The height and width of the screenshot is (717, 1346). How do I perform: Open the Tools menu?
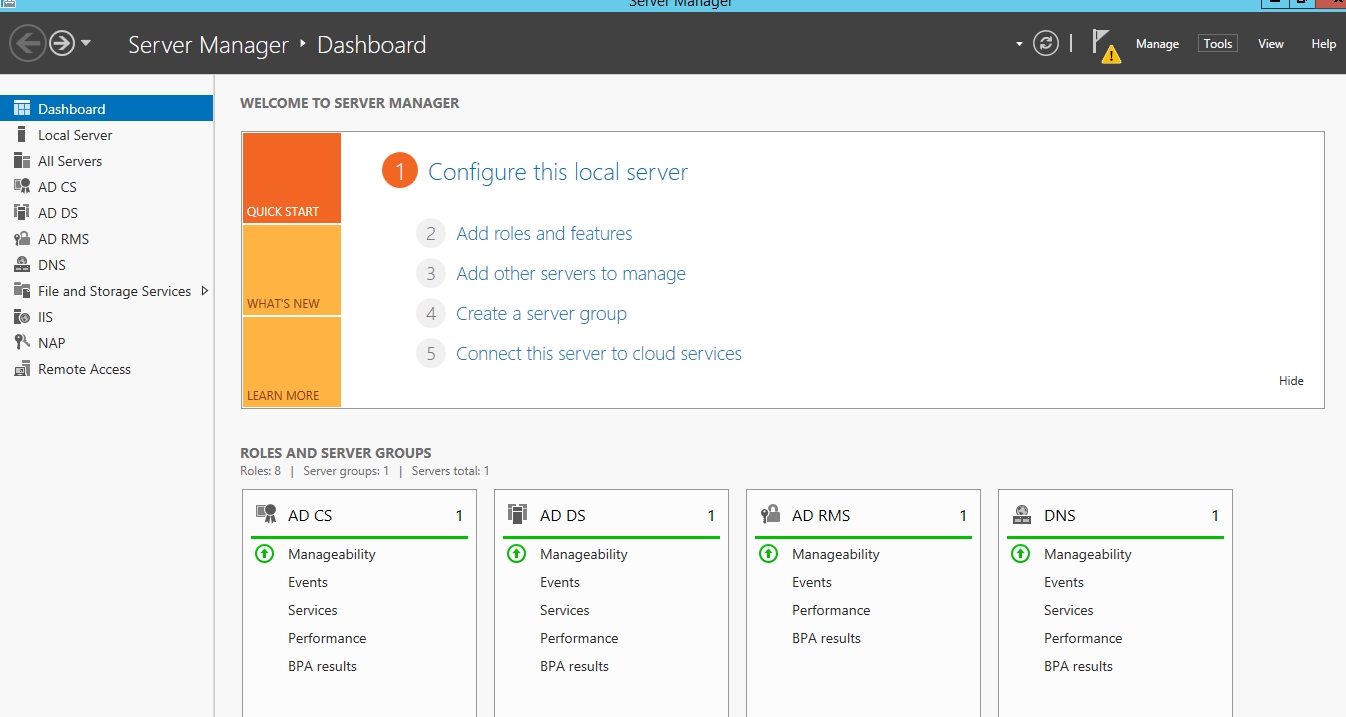click(x=1218, y=43)
